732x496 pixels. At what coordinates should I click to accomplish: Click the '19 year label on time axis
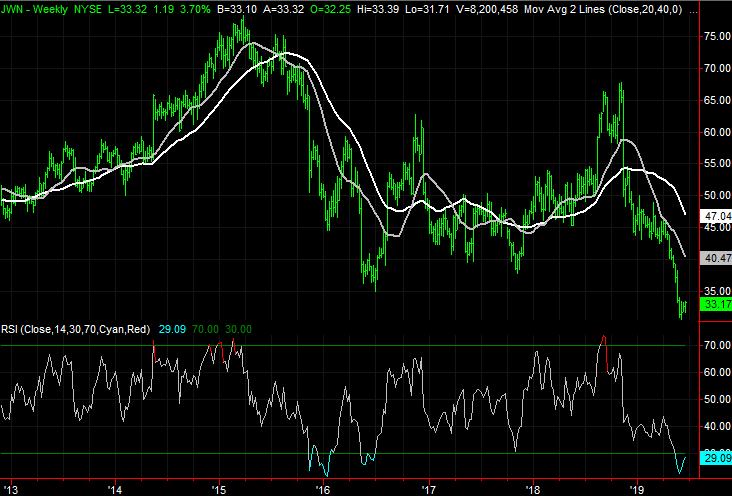click(x=637, y=489)
